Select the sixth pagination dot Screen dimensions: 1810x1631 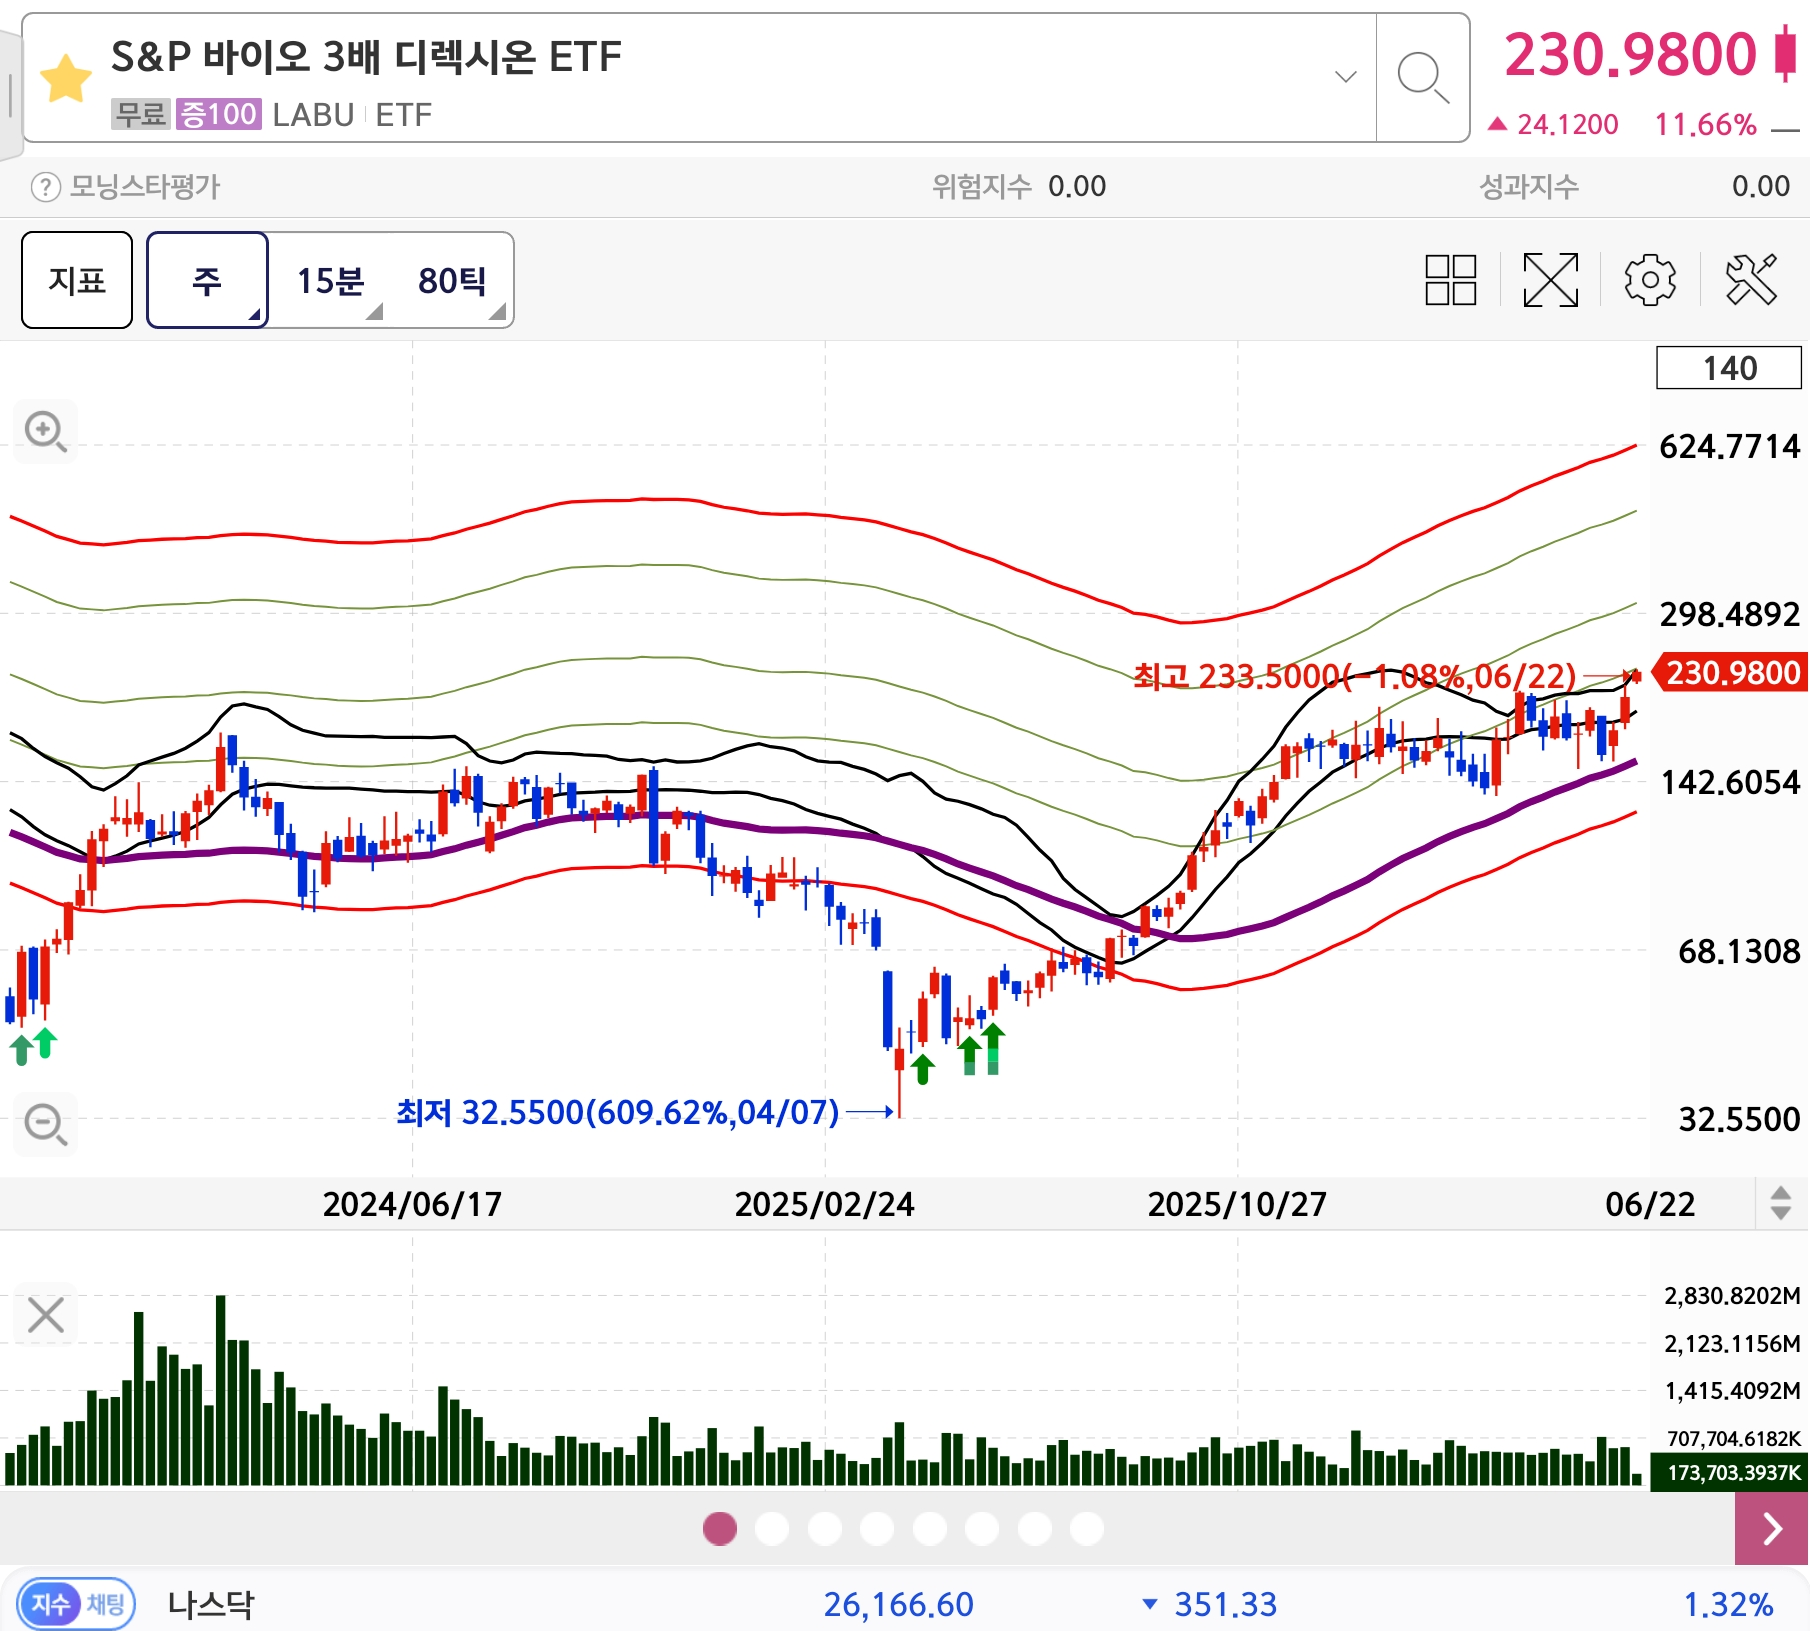click(982, 1528)
